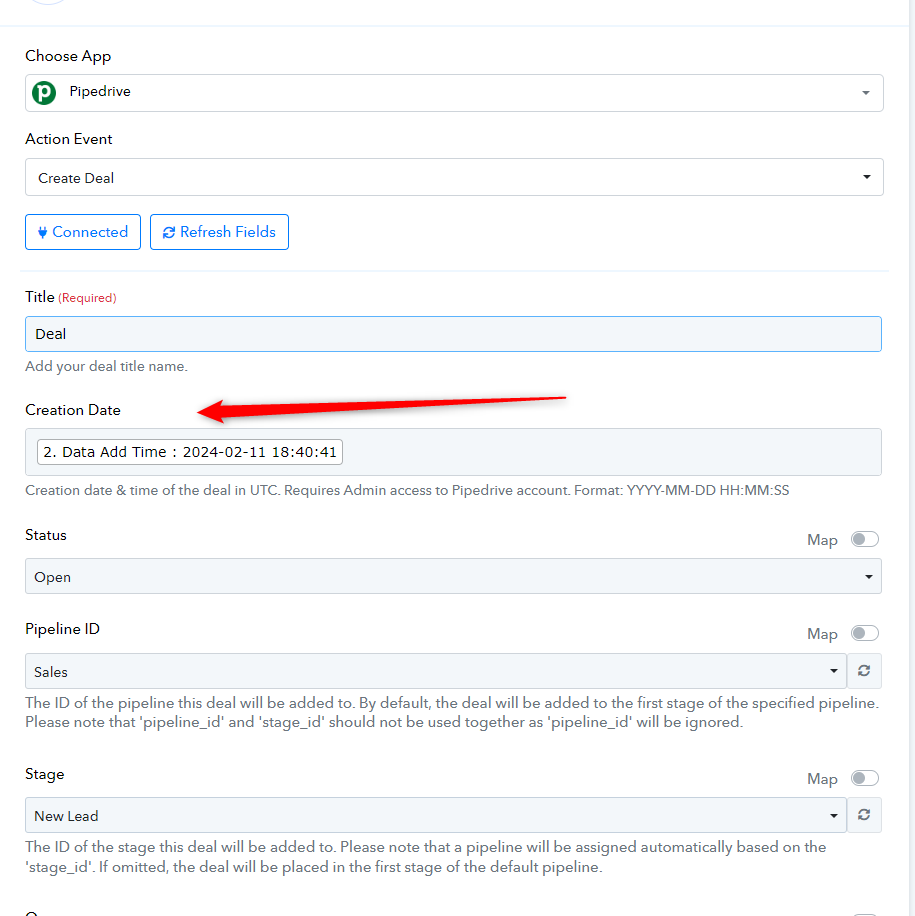Viewport: 915px width, 916px height.
Task: Click the refresh arrows icon on Refresh Fields
Action: tap(168, 232)
